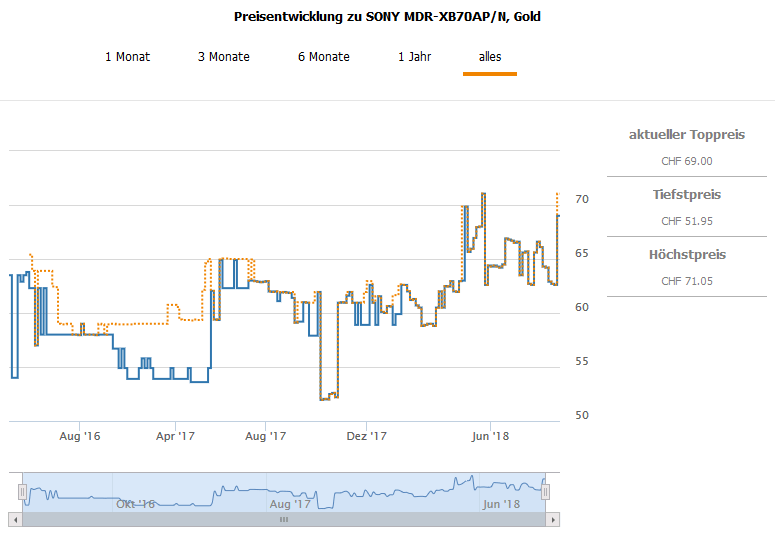The image size is (778, 534).
Task: Show the 6 Monate price history
Action: [323, 57]
